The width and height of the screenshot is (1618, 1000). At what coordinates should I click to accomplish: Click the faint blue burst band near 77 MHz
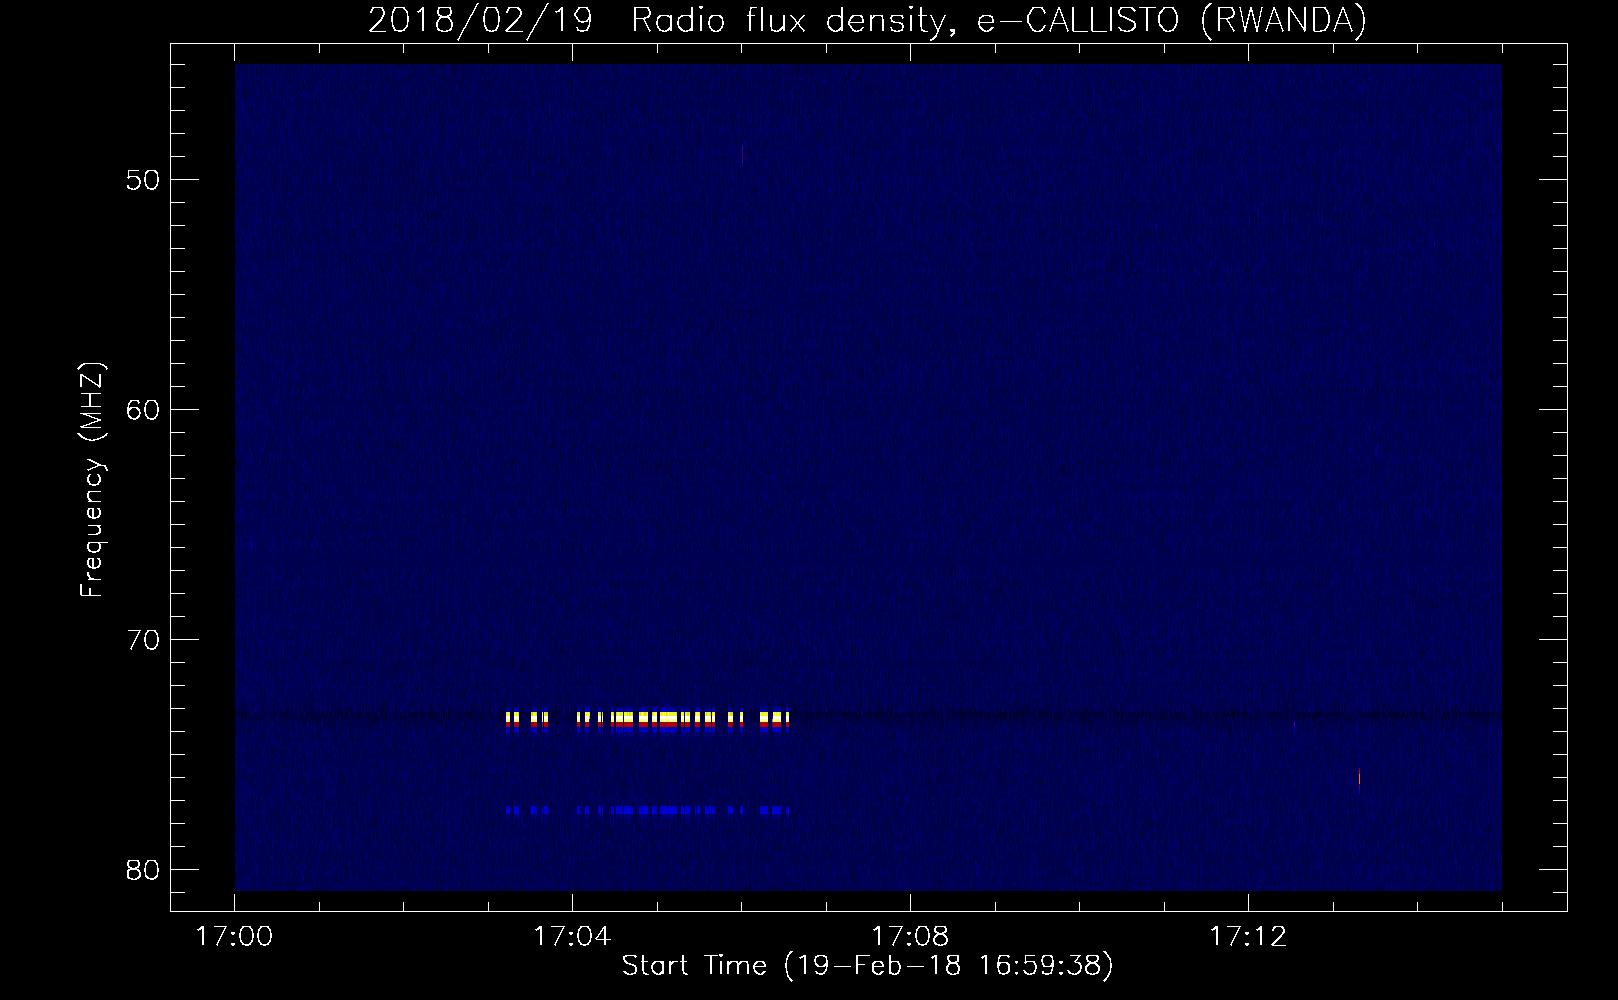(x=648, y=810)
